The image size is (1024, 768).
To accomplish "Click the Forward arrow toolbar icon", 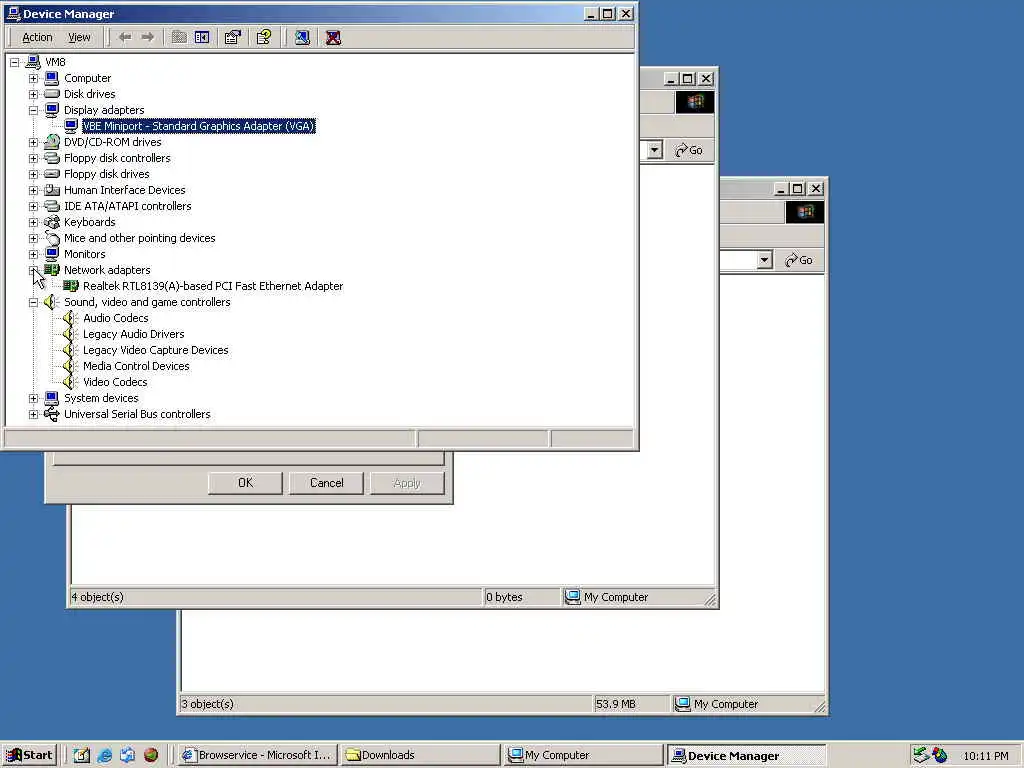I will [148, 37].
